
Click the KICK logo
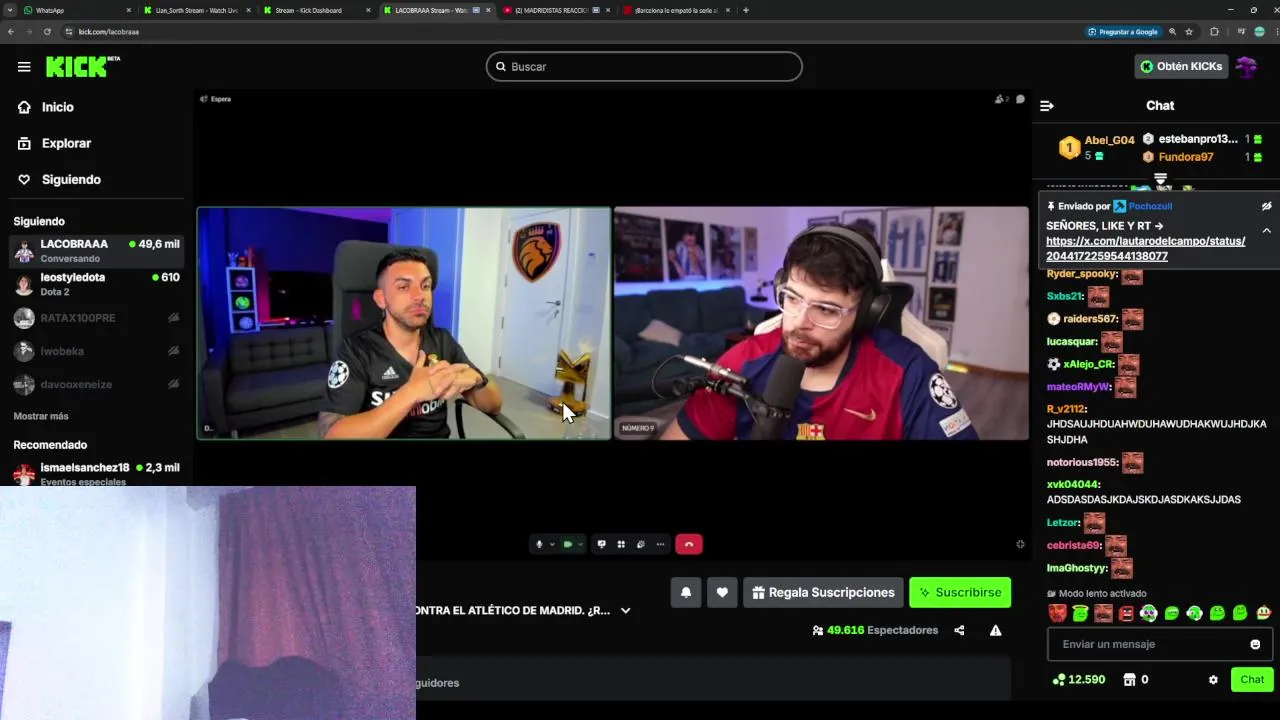[83, 66]
